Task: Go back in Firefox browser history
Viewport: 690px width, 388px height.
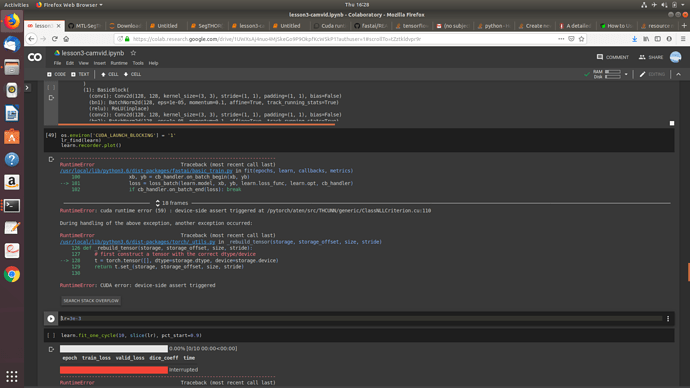Action: pos(31,39)
